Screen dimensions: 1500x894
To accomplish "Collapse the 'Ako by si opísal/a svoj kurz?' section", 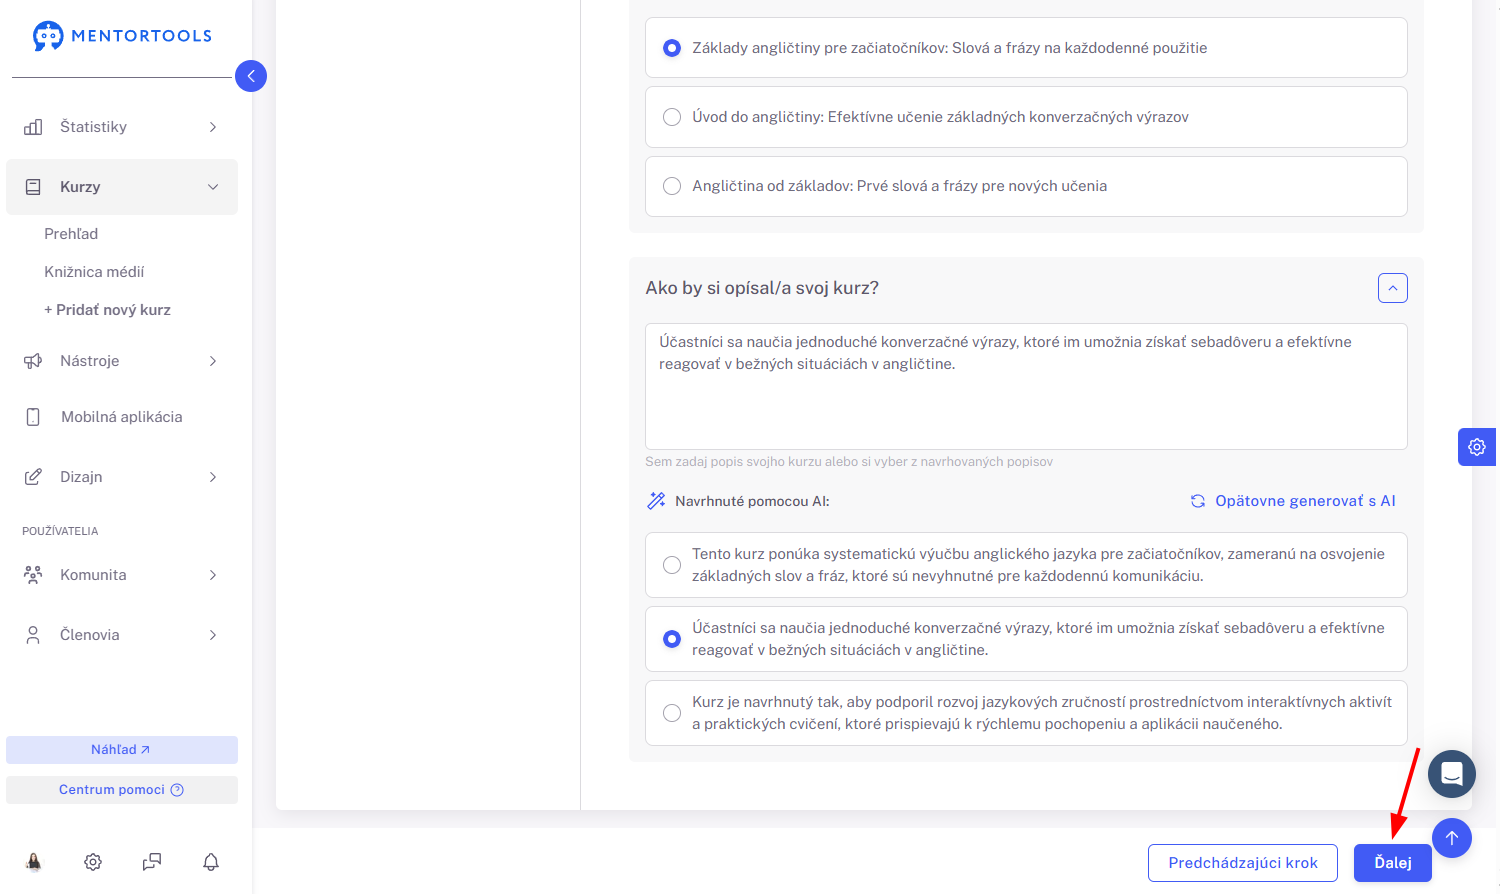I will [x=1393, y=288].
